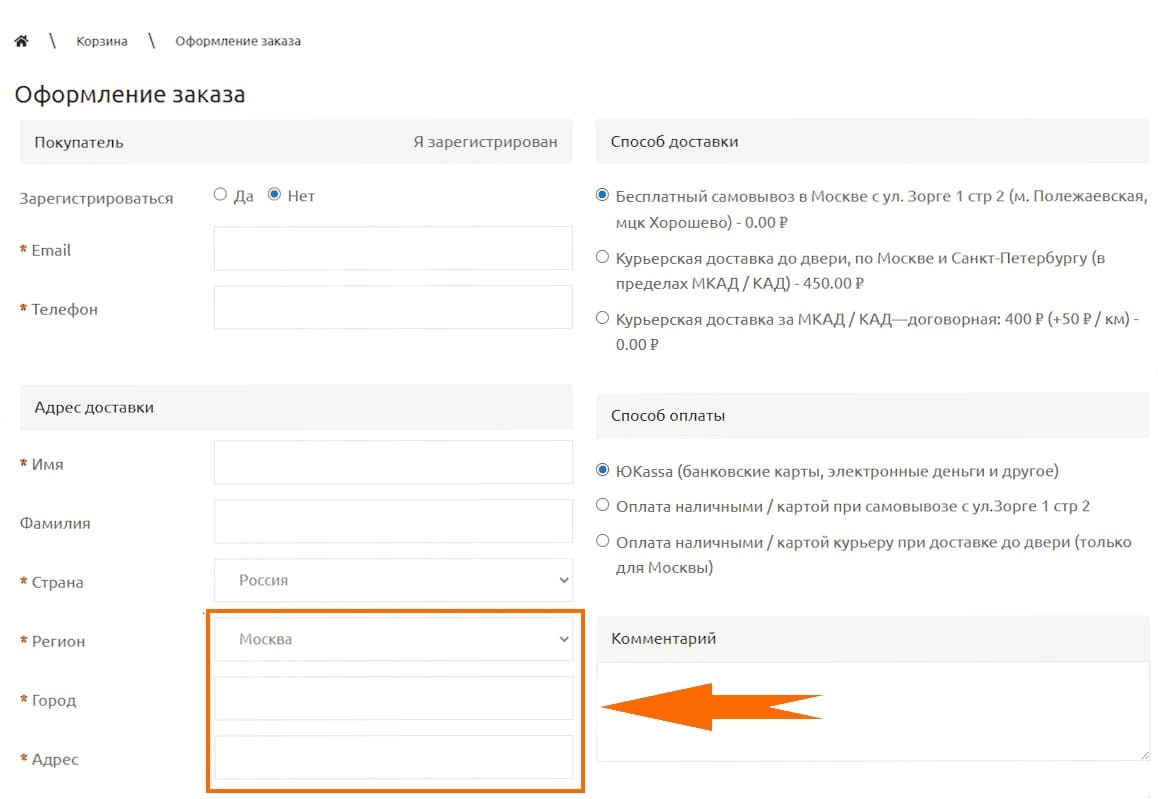Select Нет for registration
1158x799 pixels.
tap(275, 195)
